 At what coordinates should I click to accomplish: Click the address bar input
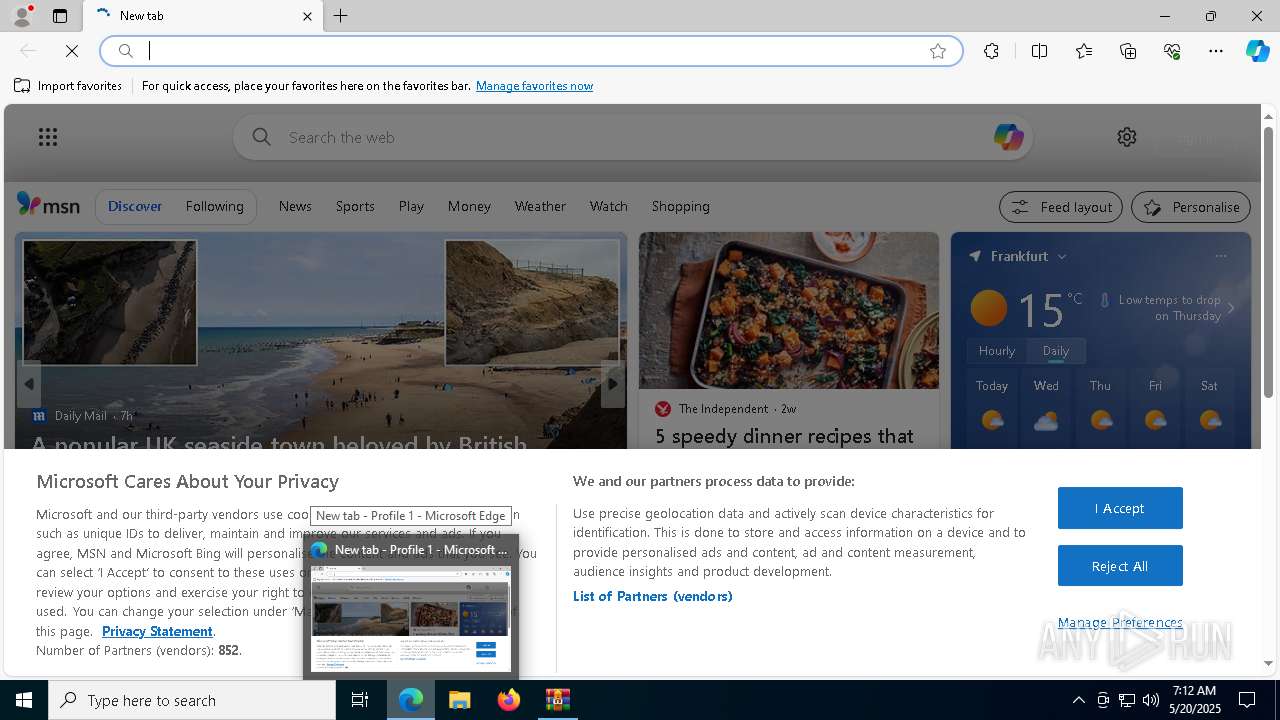click(x=530, y=51)
